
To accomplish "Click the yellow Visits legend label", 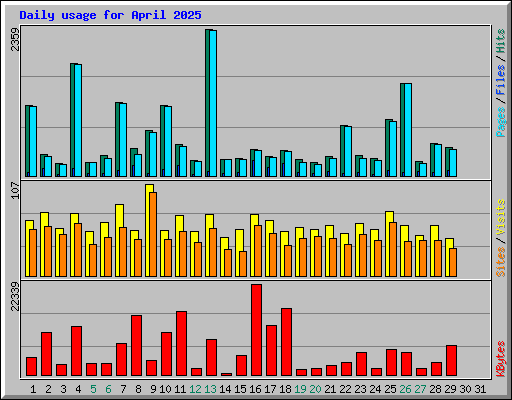I will click(x=501, y=217).
